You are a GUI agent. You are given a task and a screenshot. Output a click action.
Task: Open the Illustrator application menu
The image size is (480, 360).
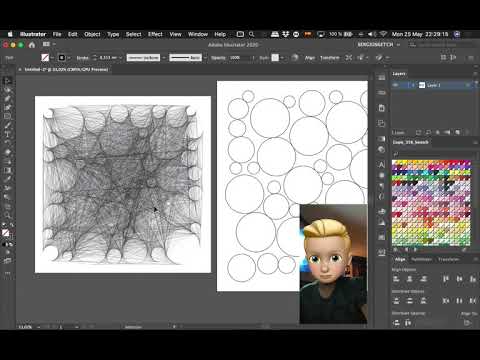[33, 34]
